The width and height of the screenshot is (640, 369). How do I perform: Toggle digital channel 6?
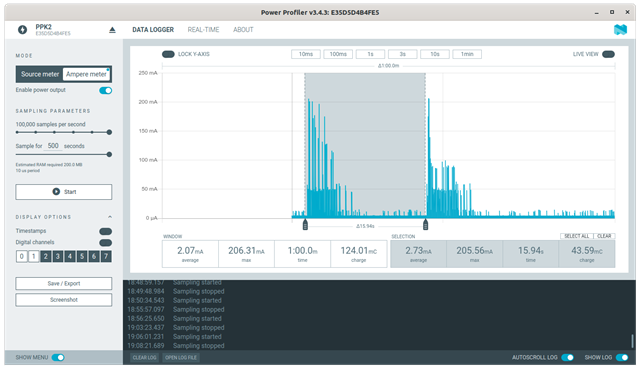(x=94, y=256)
